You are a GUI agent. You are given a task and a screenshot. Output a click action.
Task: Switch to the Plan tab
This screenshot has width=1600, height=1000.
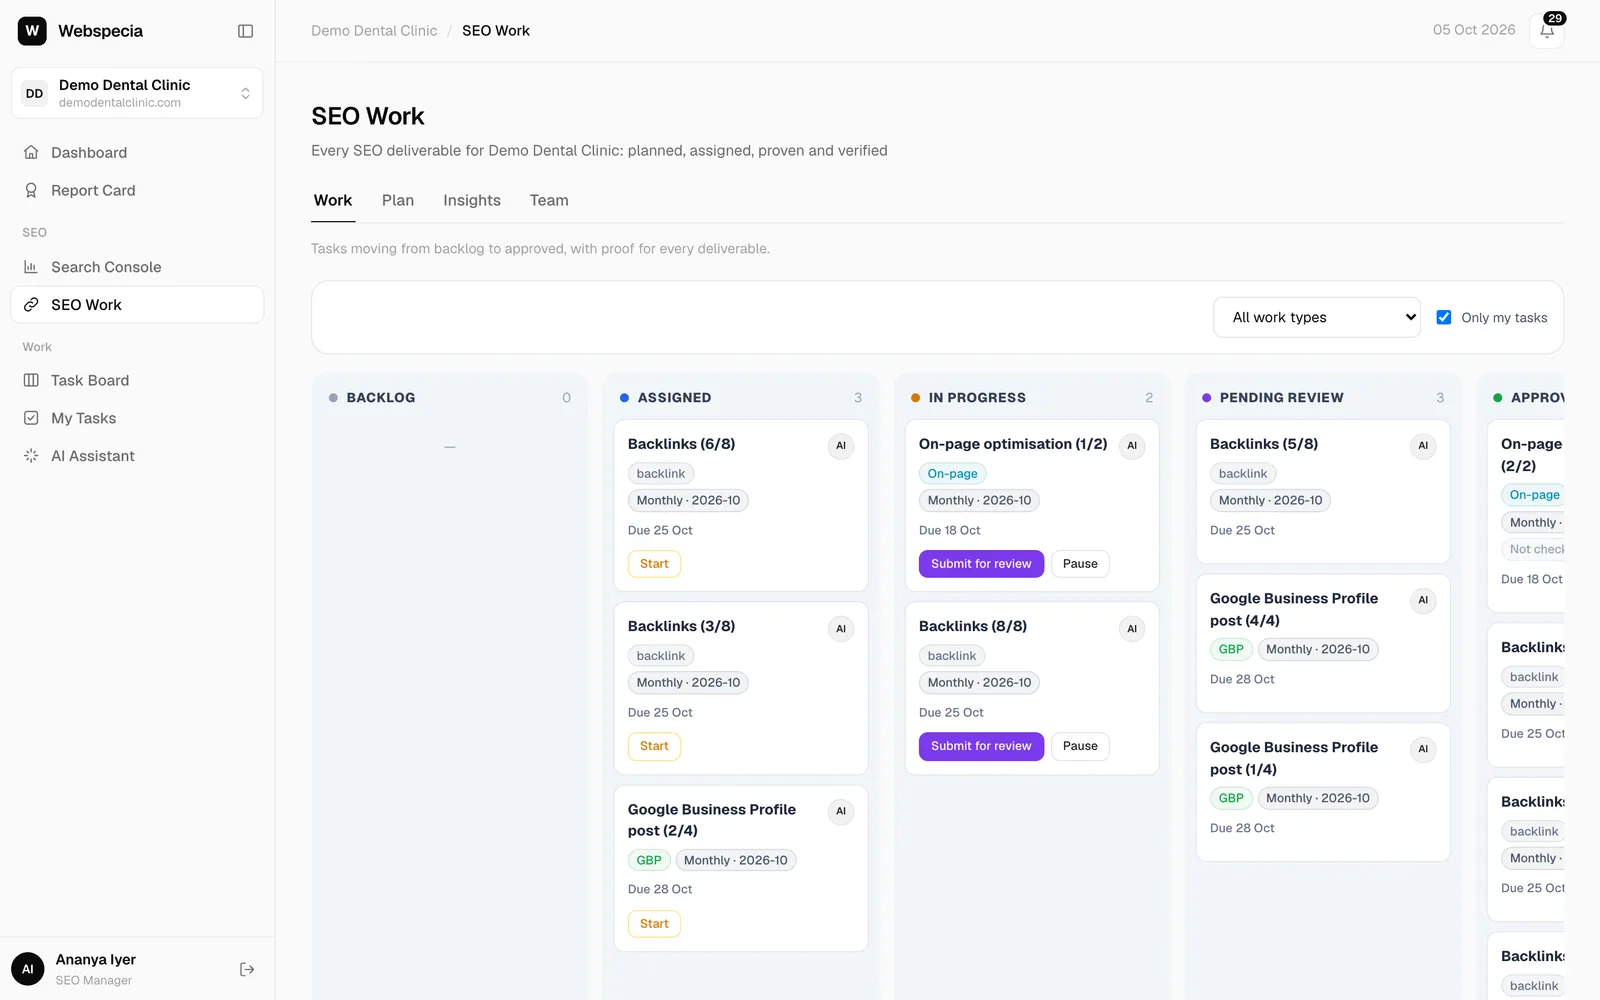pyautogui.click(x=398, y=200)
